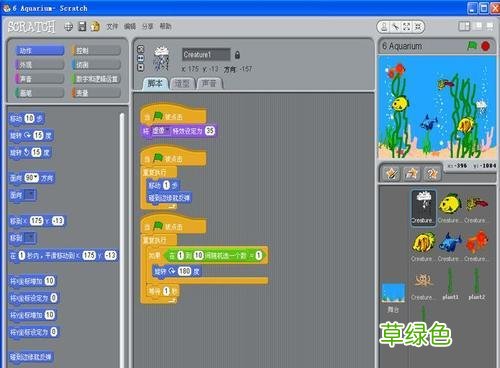Select the jellyfish Creature1 sprite thumbnail
Screen dimensions: 500x368
tap(423, 208)
